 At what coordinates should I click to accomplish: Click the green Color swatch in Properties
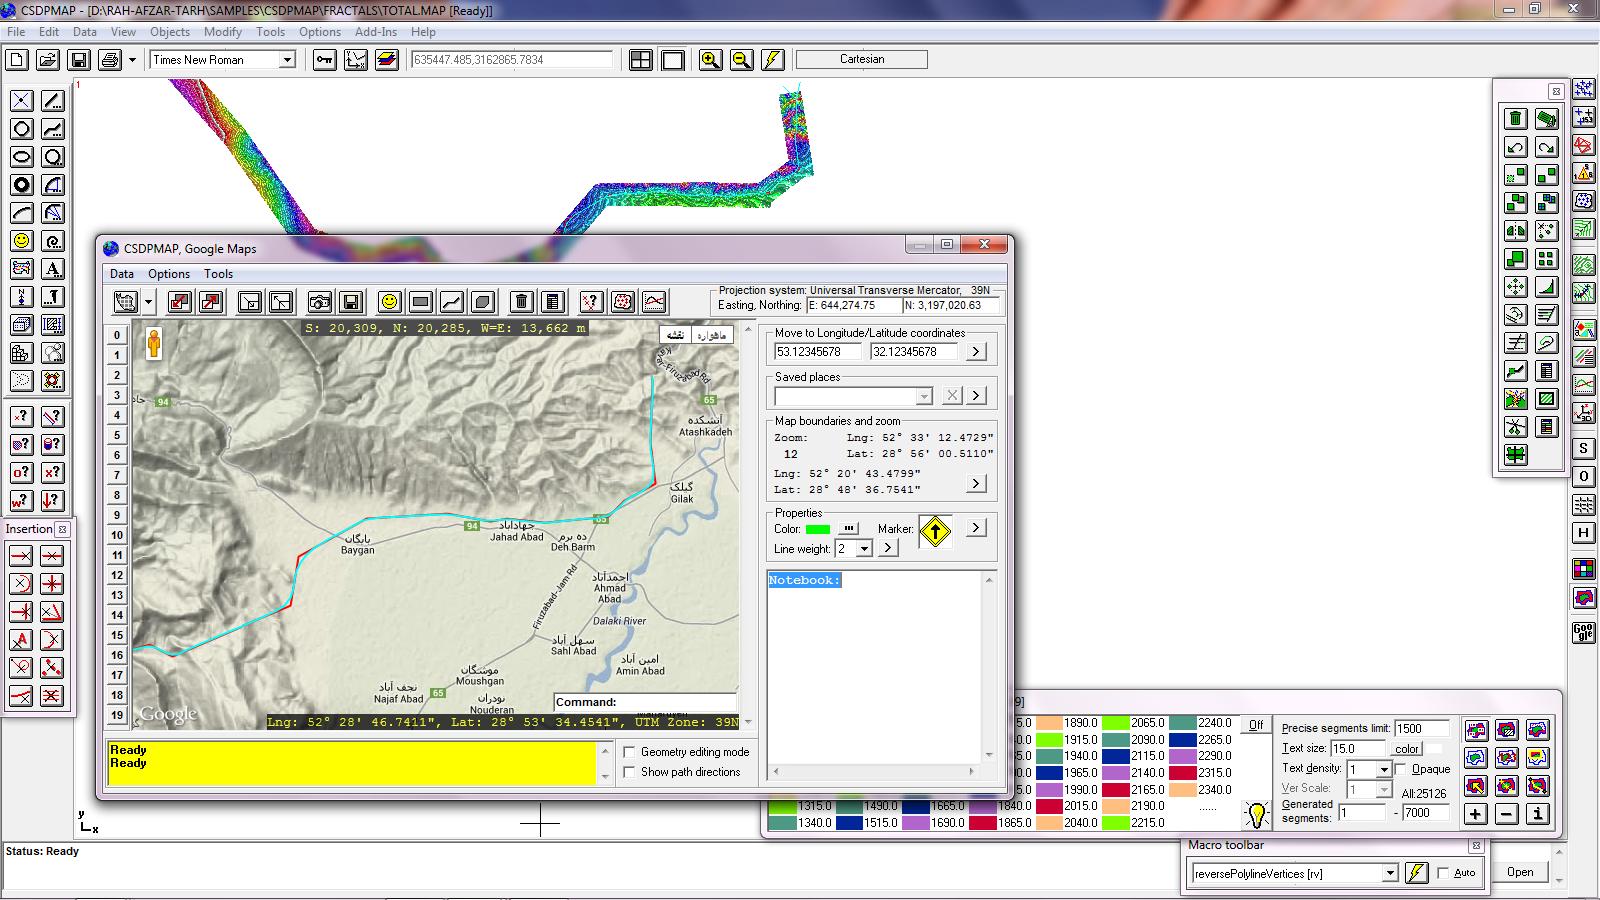click(818, 529)
